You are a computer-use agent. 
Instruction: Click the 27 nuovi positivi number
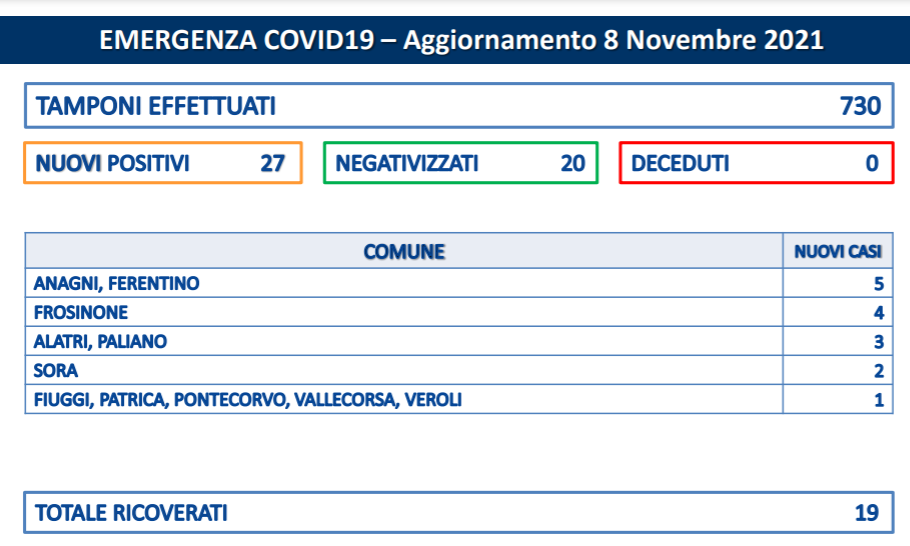click(x=272, y=164)
